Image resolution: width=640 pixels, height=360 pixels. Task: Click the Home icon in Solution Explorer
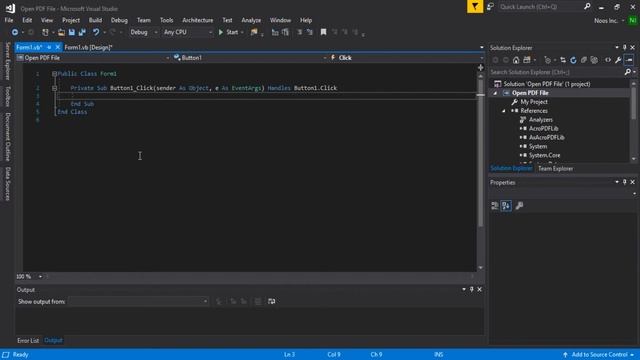tap(516, 60)
